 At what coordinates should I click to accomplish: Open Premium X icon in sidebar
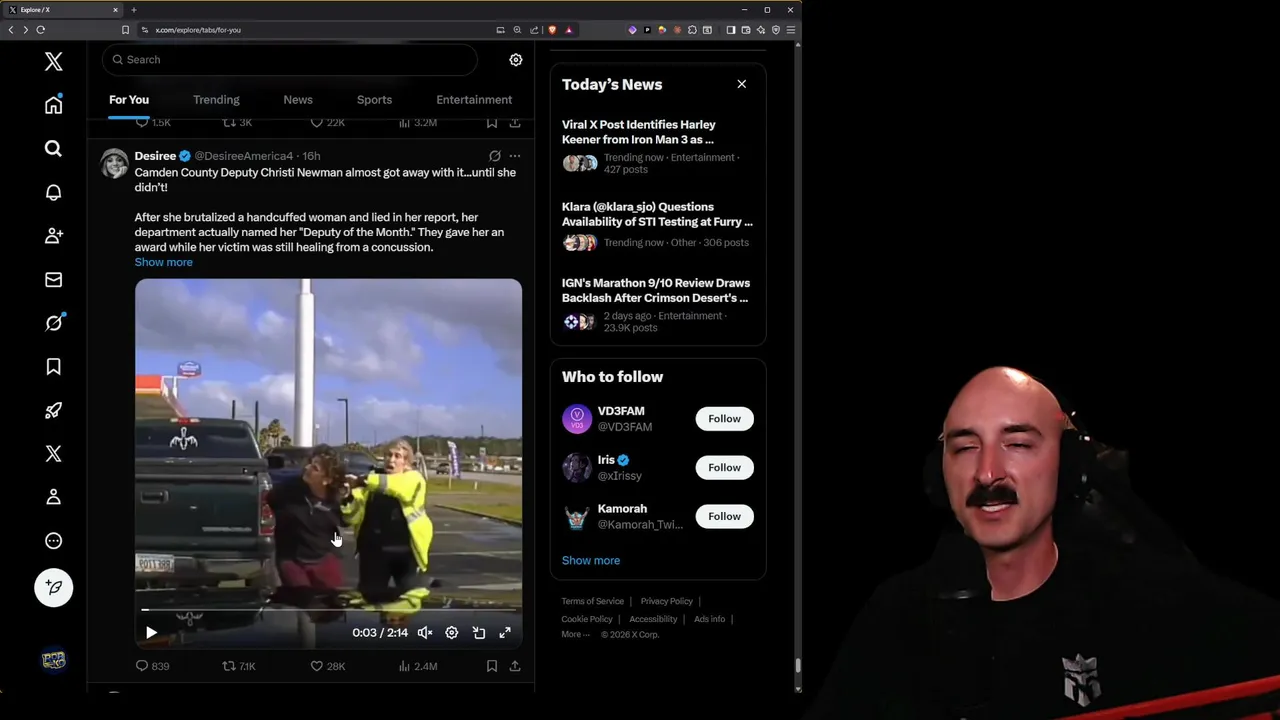click(53, 454)
